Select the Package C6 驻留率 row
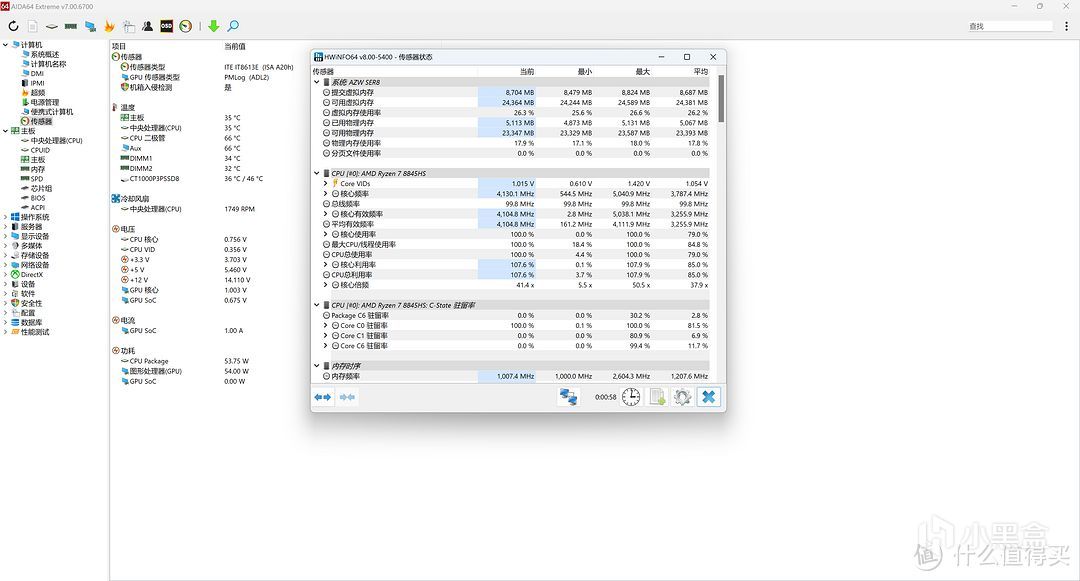1080x581 pixels. 515,315
